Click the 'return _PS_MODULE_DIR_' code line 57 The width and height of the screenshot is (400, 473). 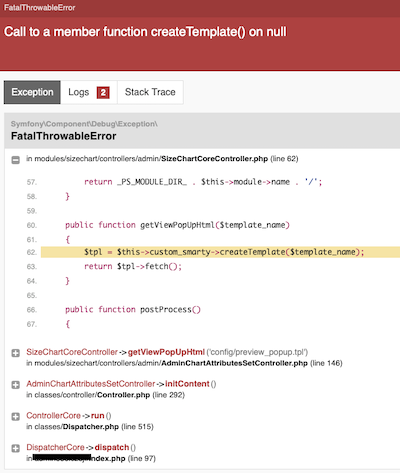point(203,182)
